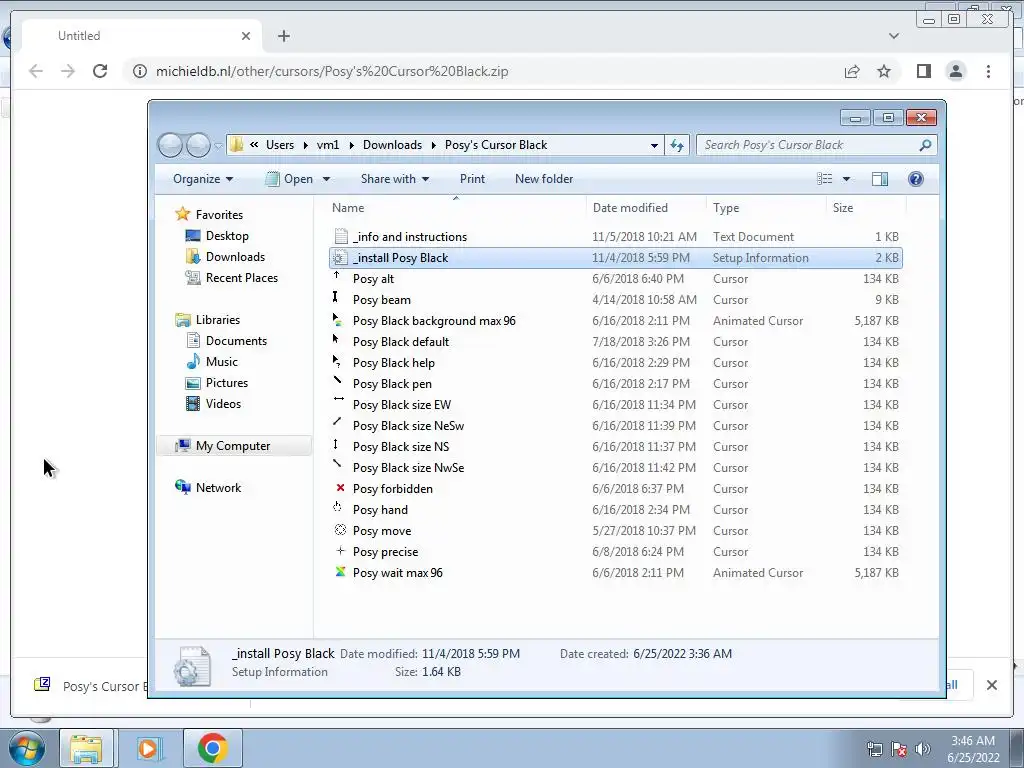1024x768 pixels.
Task: Click New folder button
Action: click(x=543, y=179)
